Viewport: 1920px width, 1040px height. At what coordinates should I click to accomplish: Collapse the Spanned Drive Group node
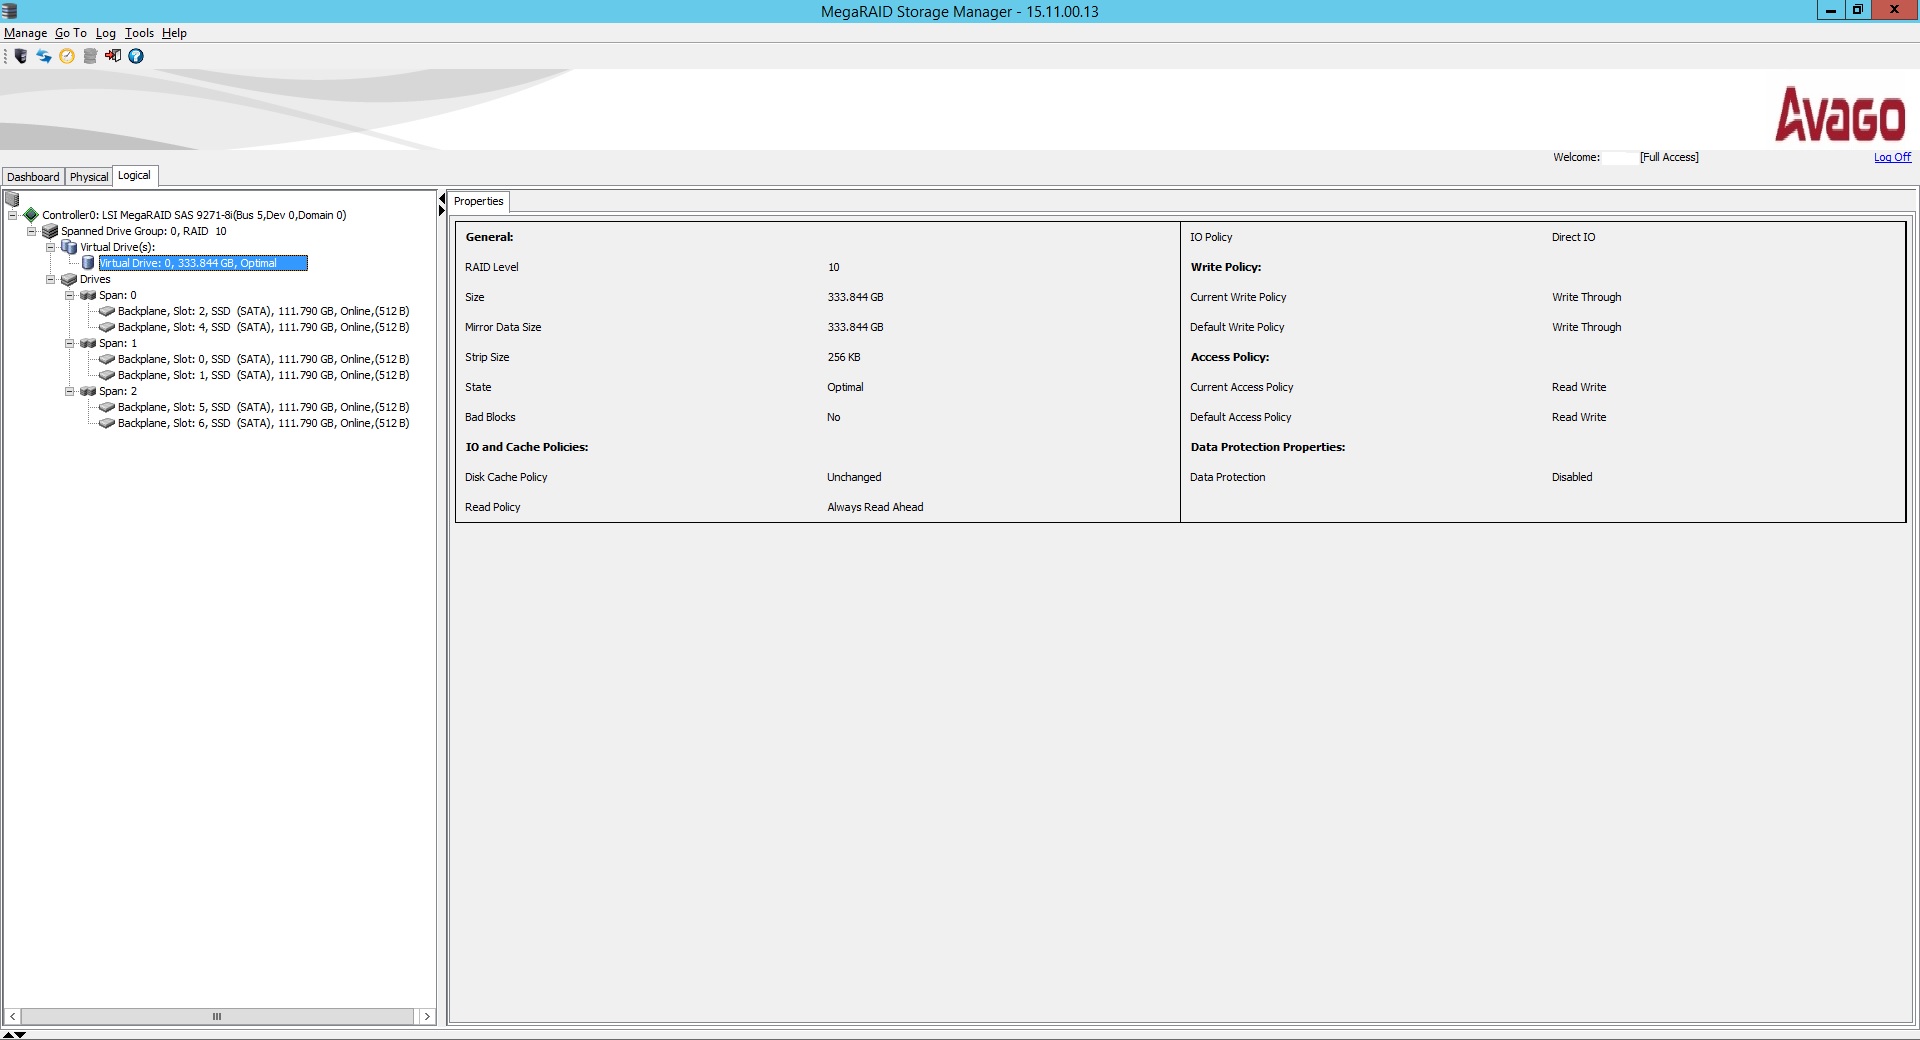click(31, 231)
